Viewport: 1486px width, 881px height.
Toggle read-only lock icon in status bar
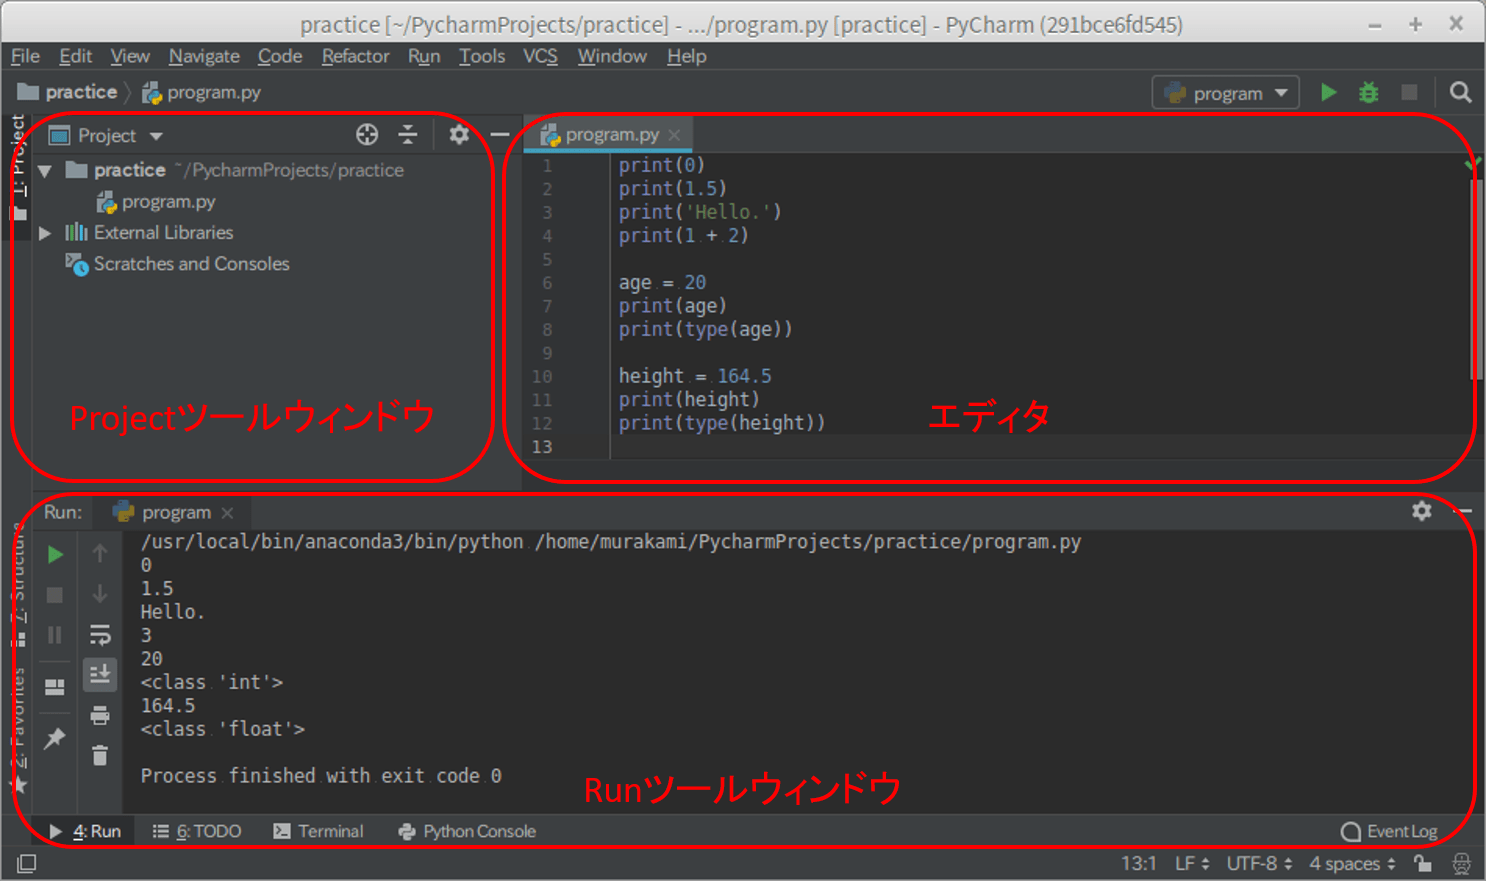click(x=1422, y=863)
